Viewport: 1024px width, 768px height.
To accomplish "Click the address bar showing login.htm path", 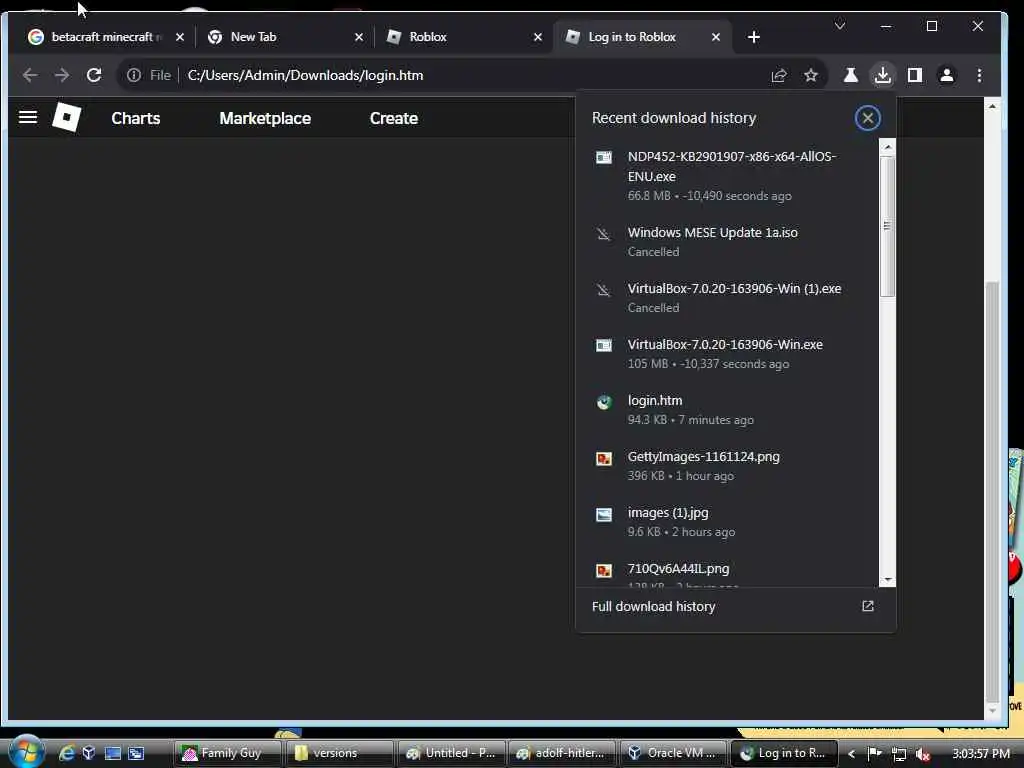I will pyautogui.click(x=470, y=75).
